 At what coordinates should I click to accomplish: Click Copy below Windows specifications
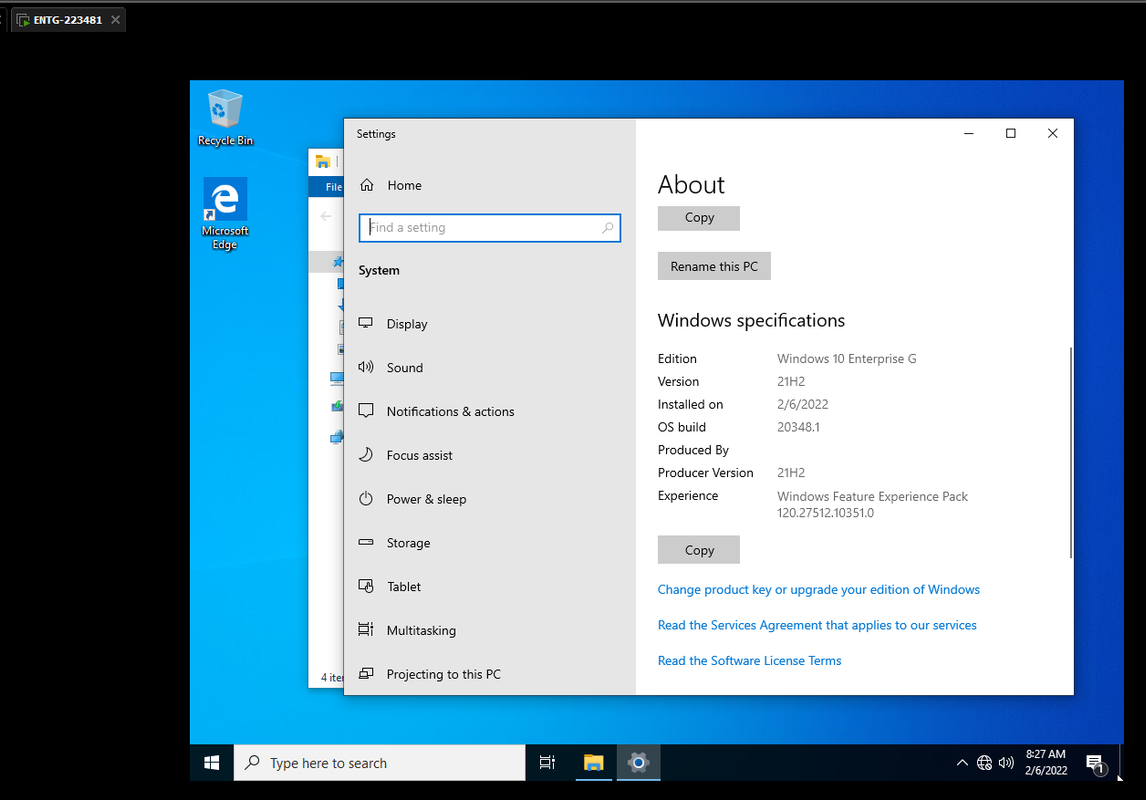pos(699,550)
